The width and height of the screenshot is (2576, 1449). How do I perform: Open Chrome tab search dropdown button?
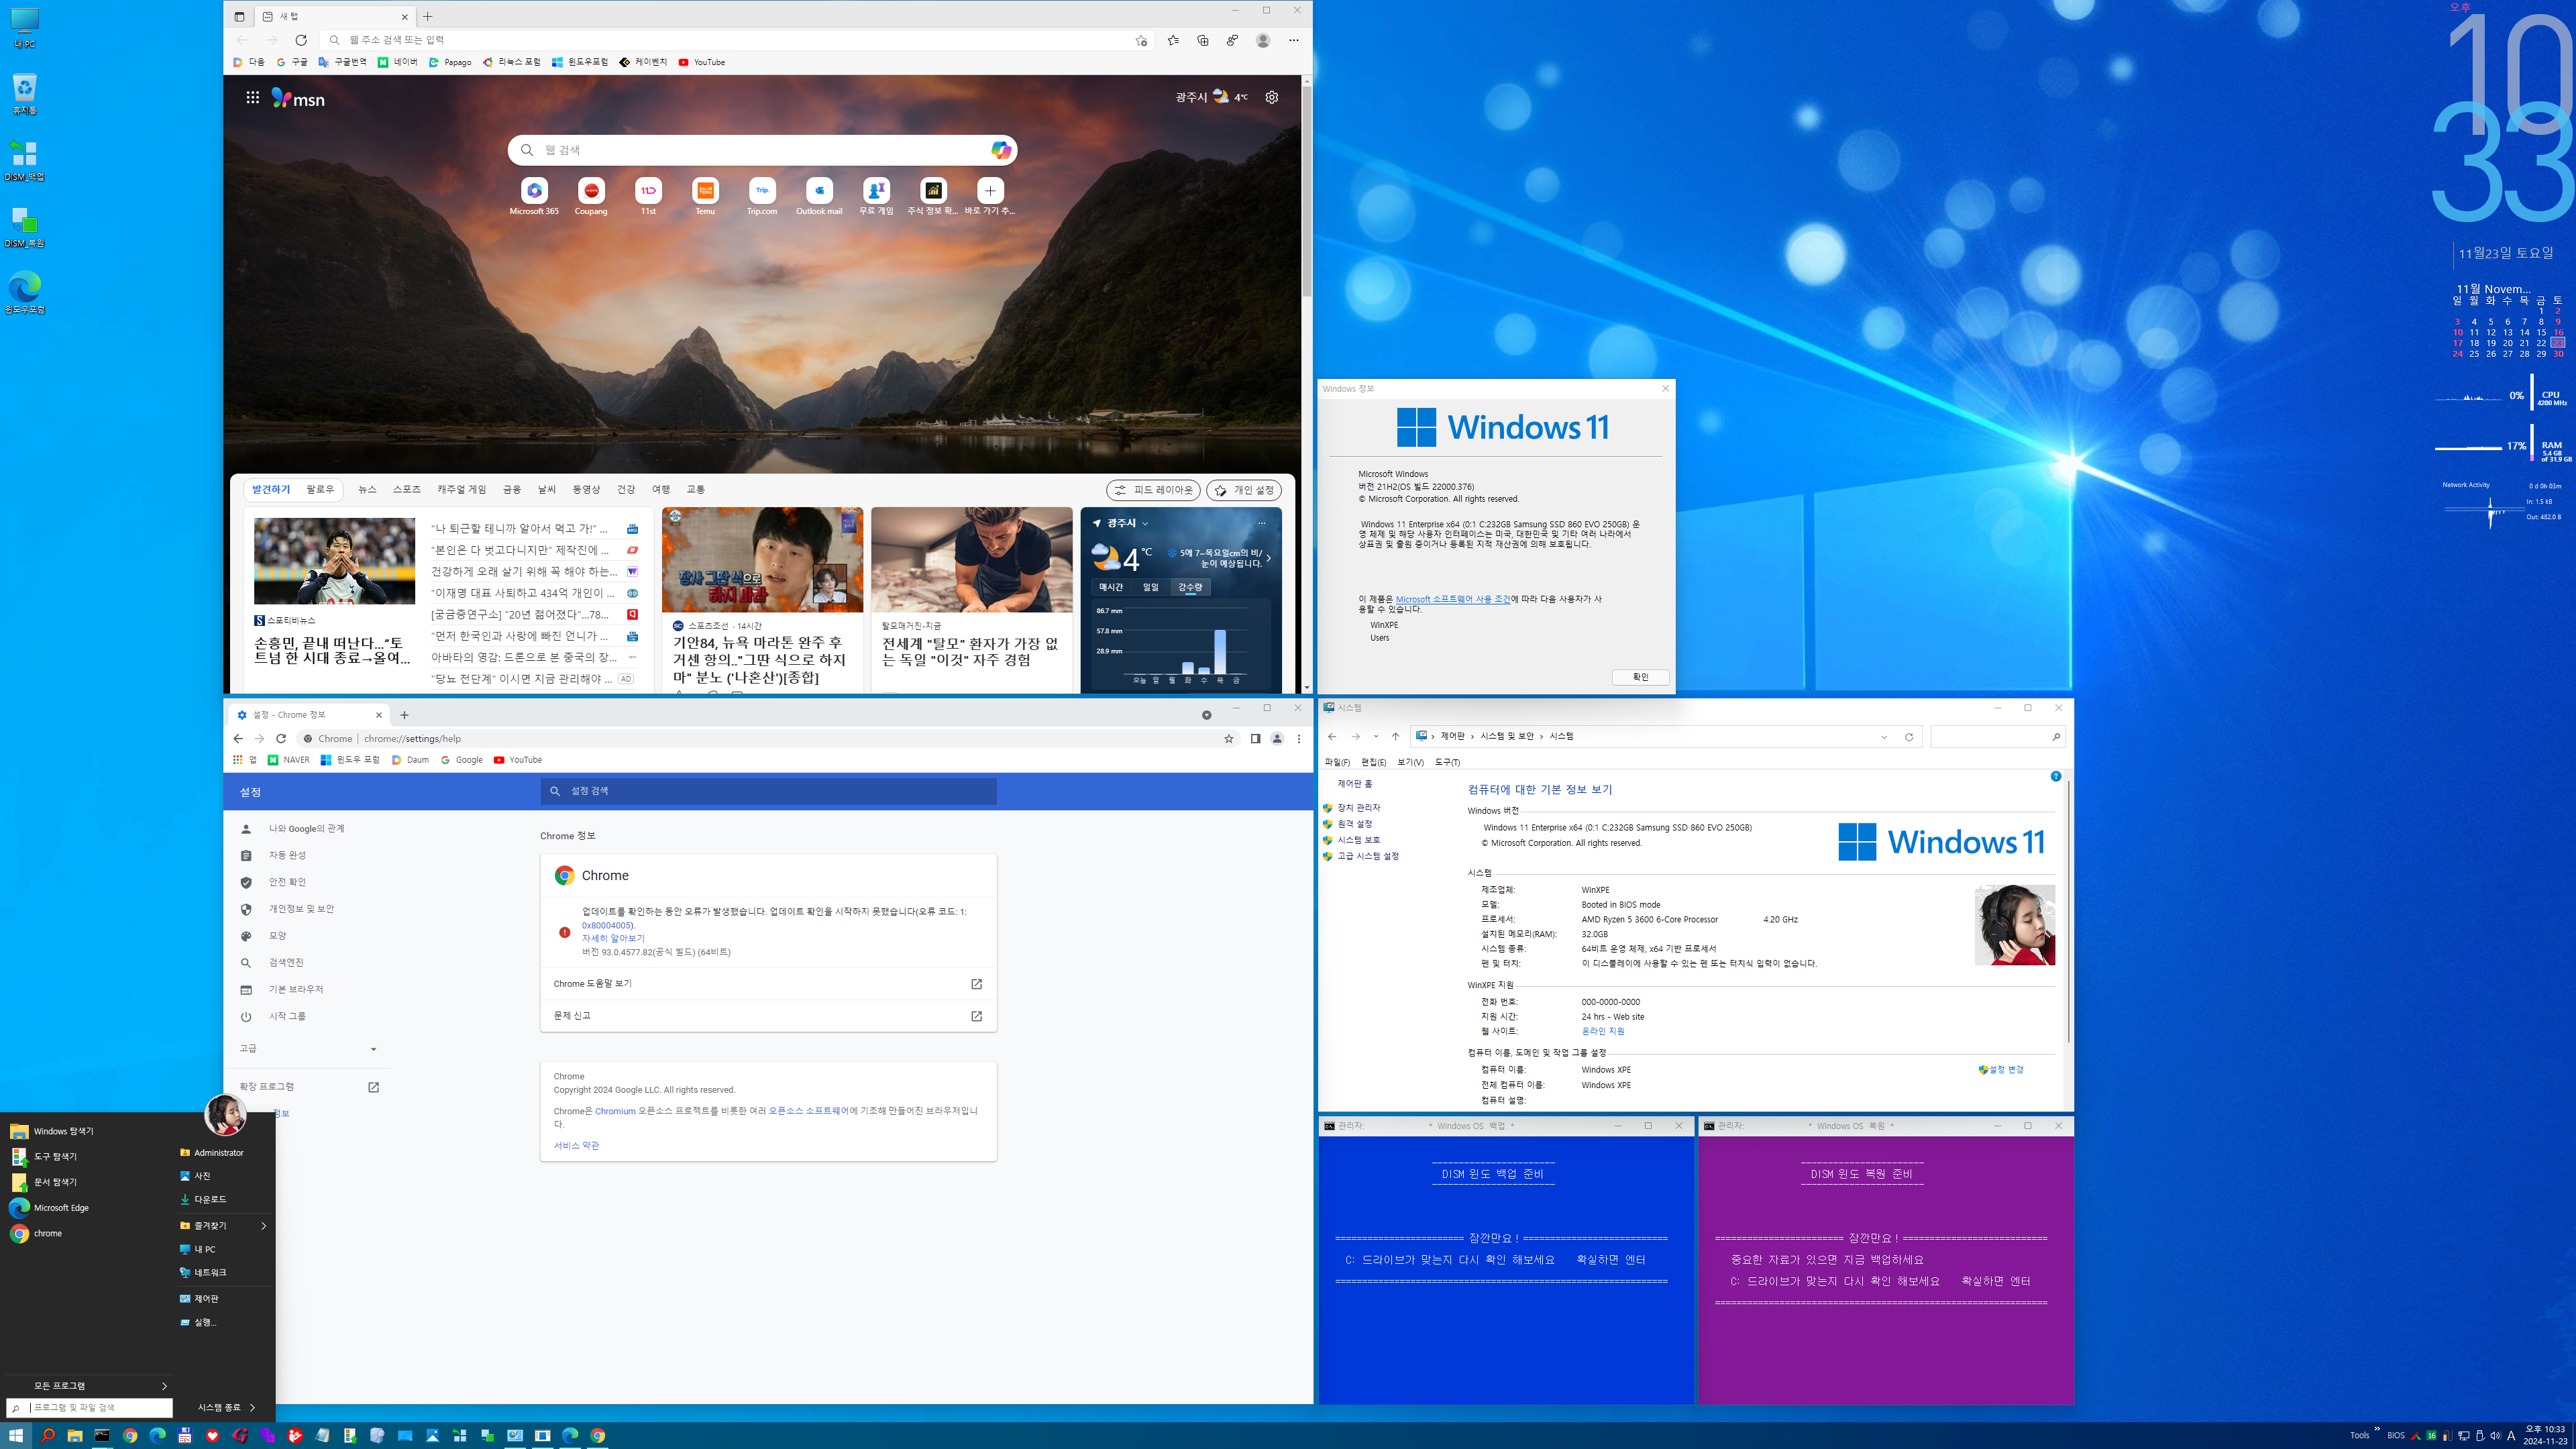coord(1207,715)
